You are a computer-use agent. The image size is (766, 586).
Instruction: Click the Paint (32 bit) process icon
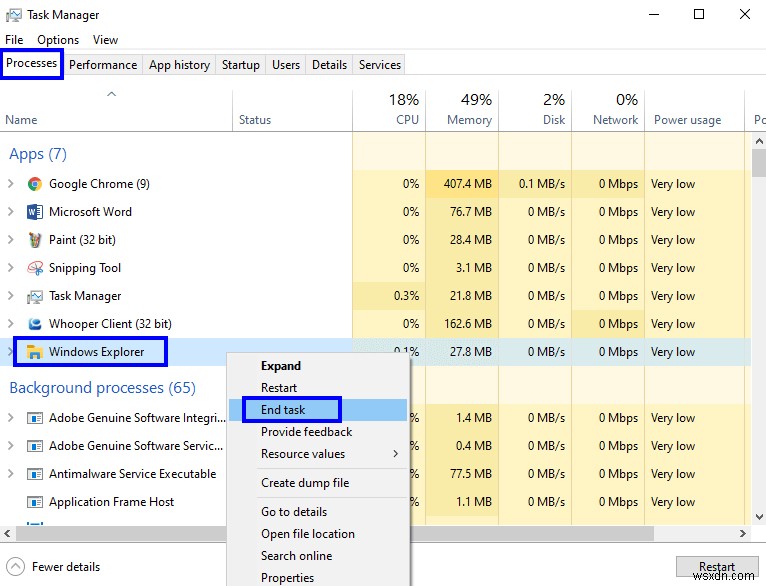(35, 240)
